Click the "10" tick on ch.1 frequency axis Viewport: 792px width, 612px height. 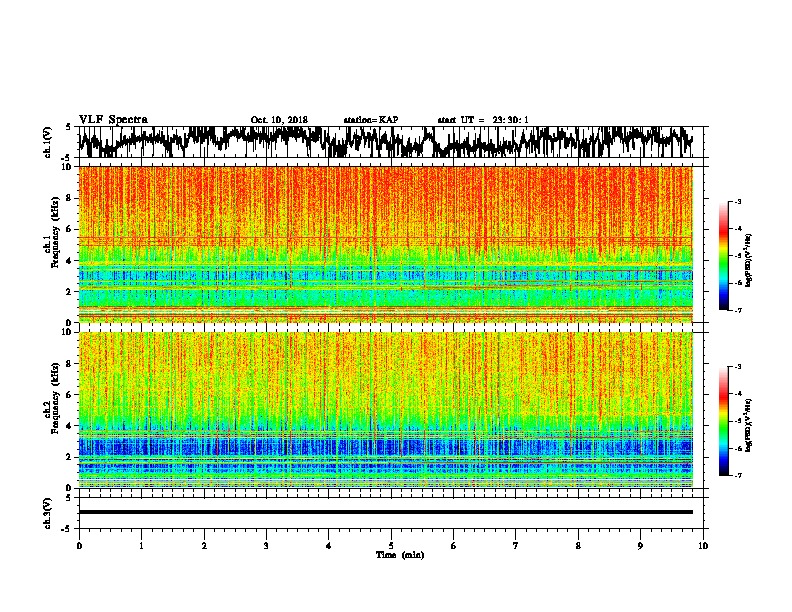(x=68, y=167)
